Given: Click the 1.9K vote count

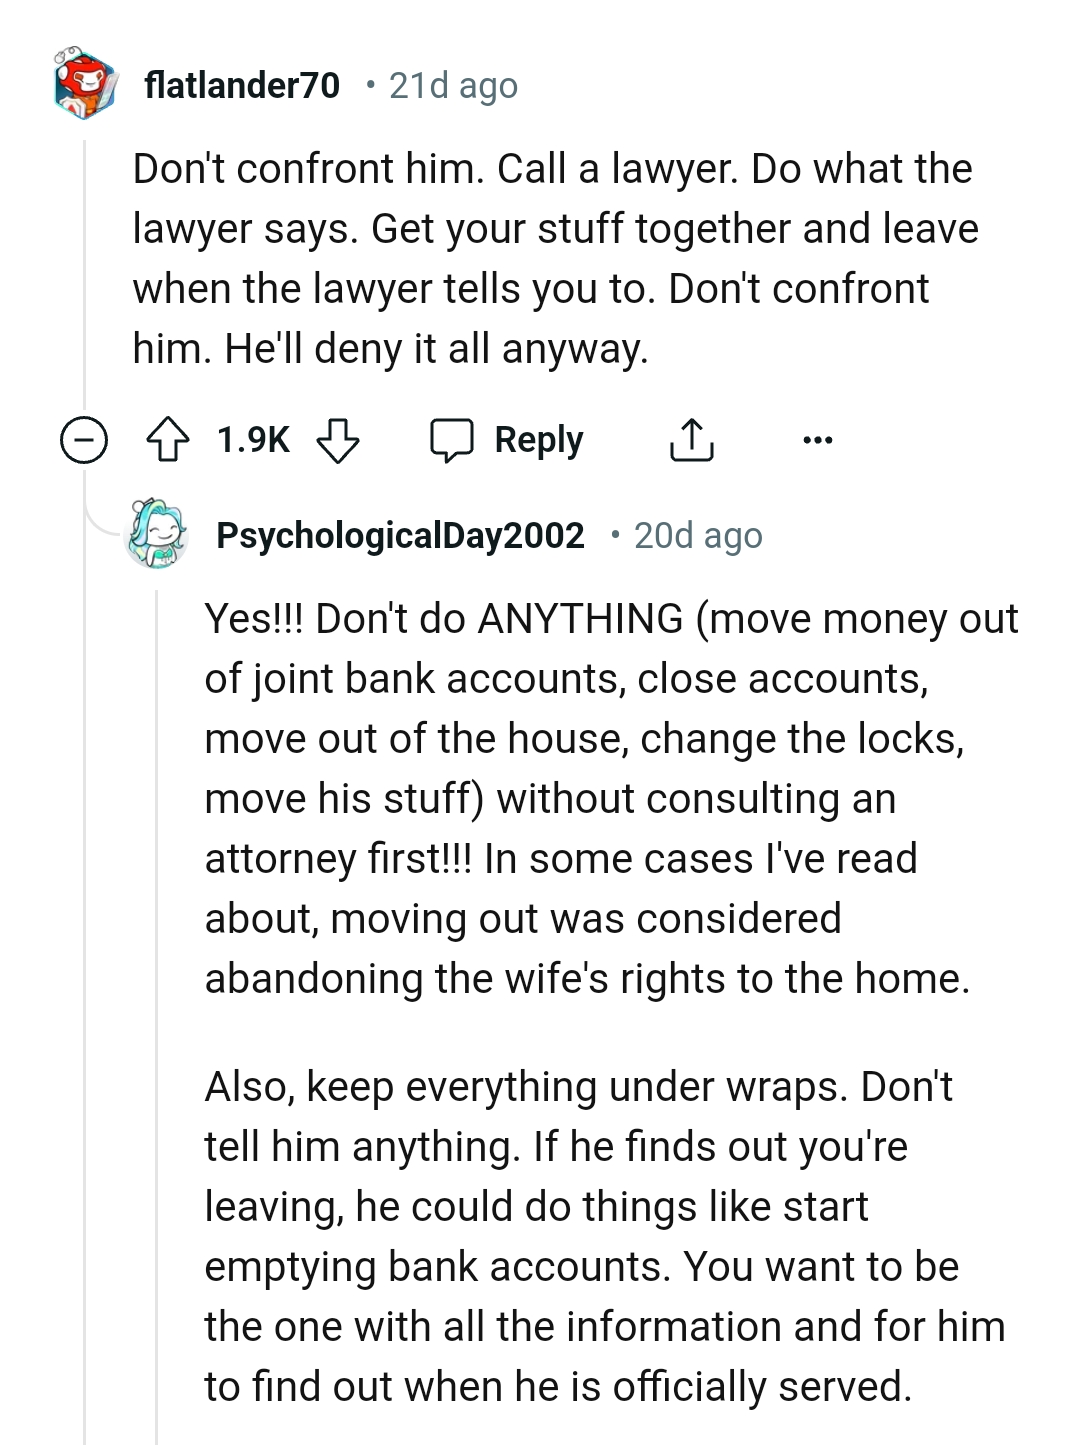Looking at the screenshot, I should 252,439.
